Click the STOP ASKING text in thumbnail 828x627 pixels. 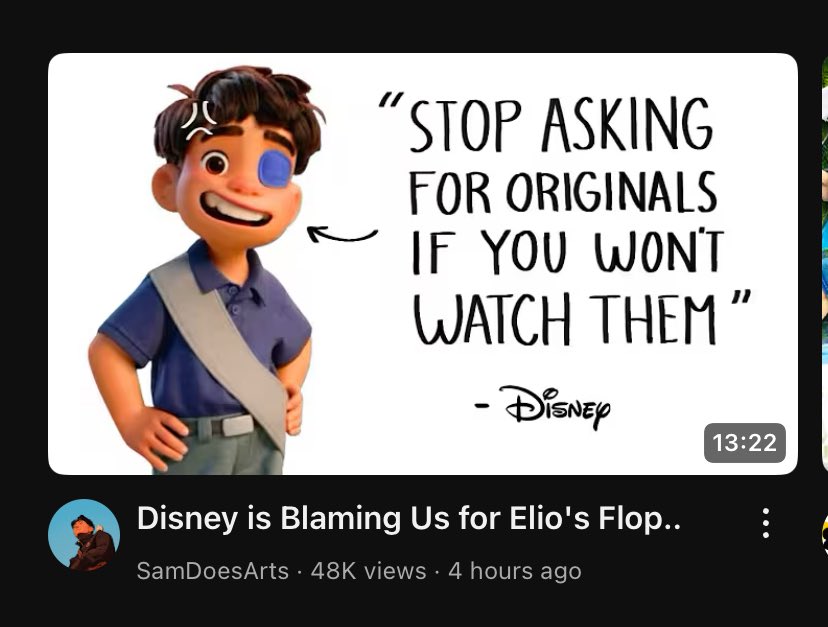pos(560,125)
